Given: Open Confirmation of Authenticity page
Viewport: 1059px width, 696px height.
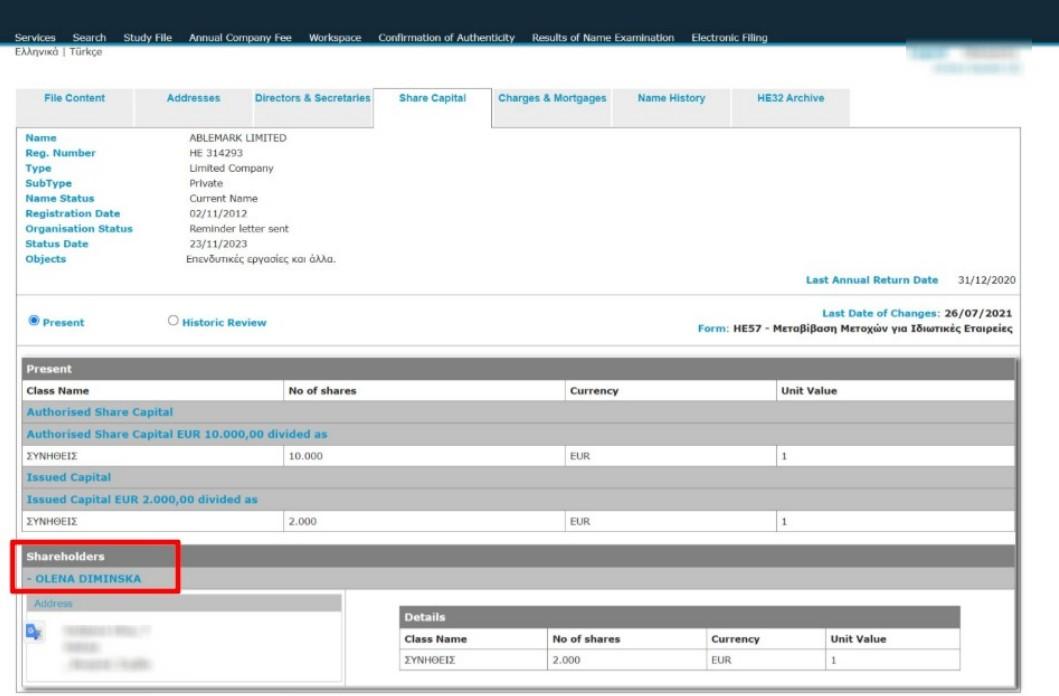Looking at the screenshot, I should point(446,38).
